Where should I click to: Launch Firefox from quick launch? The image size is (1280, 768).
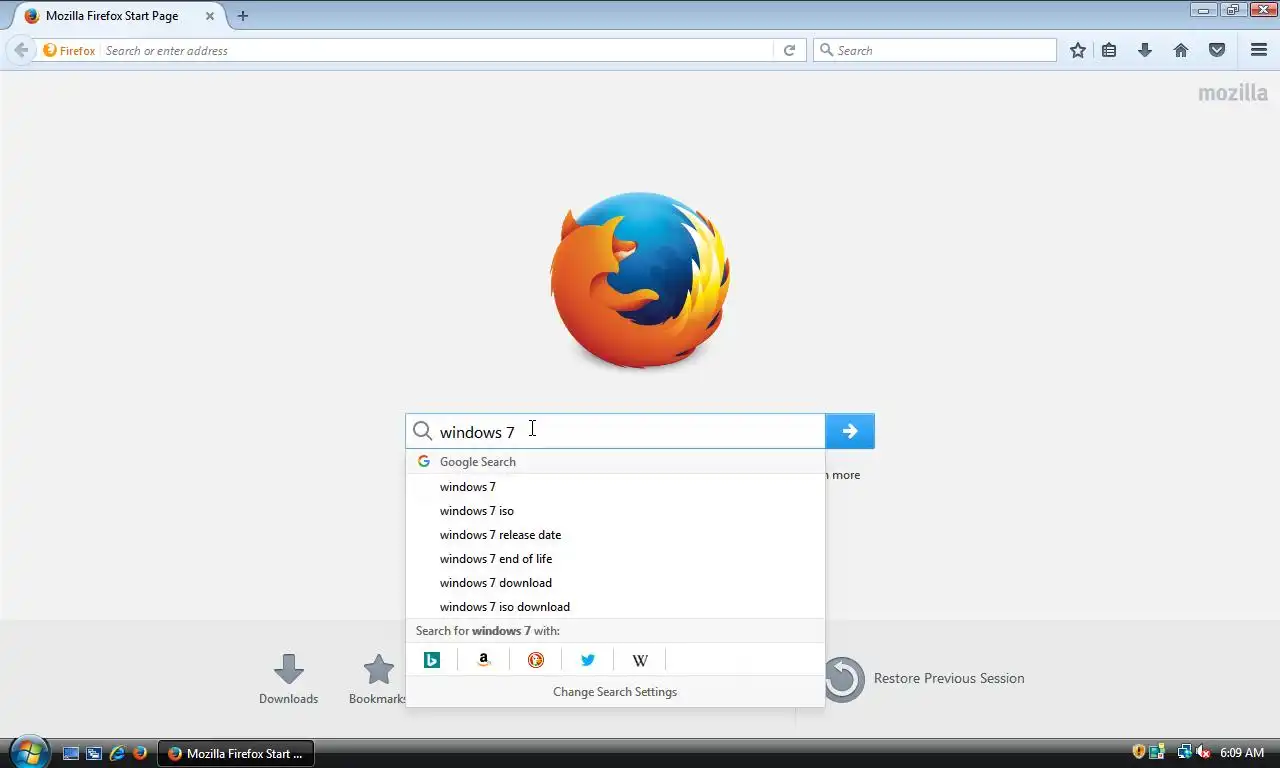140,753
